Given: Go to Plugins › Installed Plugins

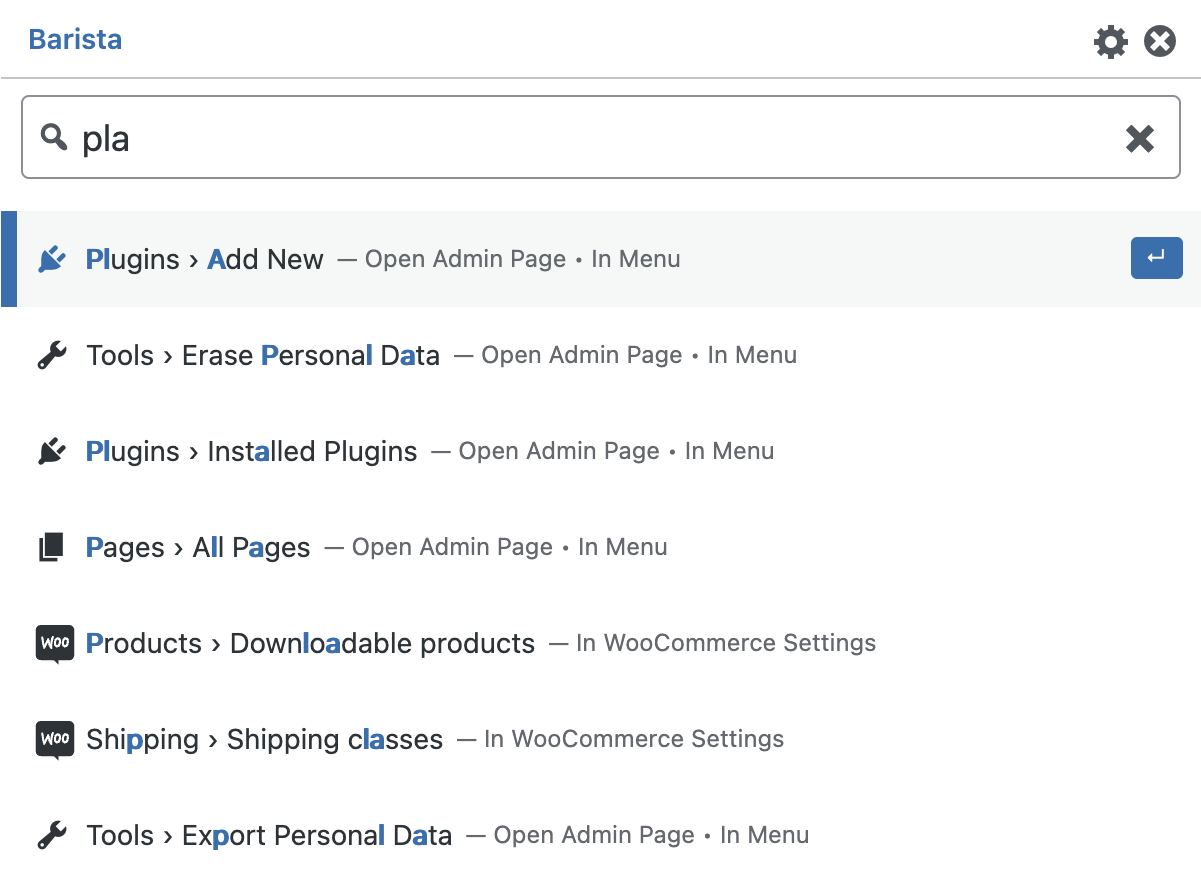Looking at the screenshot, I should (252, 451).
